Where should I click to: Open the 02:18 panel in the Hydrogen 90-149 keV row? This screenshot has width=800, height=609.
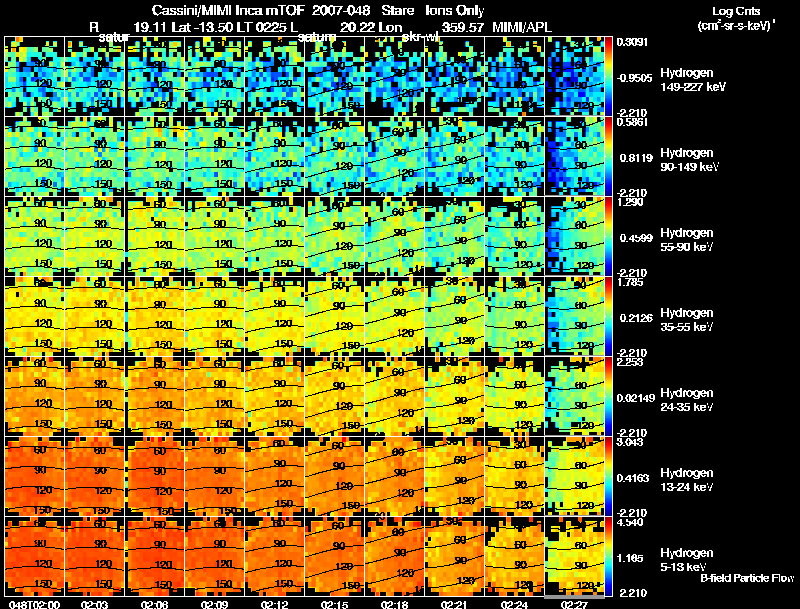[x=395, y=156]
